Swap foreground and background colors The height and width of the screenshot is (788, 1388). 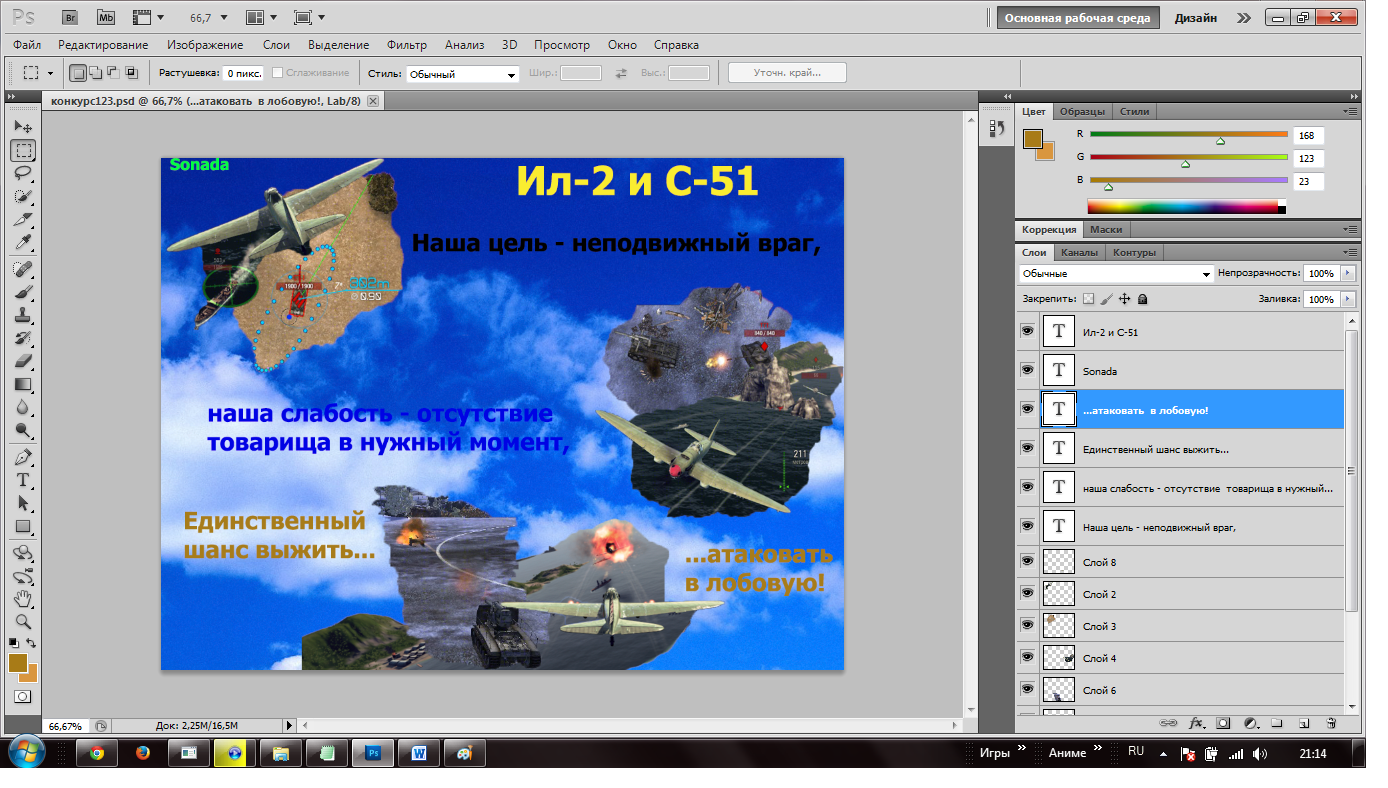tap(32, 643)
